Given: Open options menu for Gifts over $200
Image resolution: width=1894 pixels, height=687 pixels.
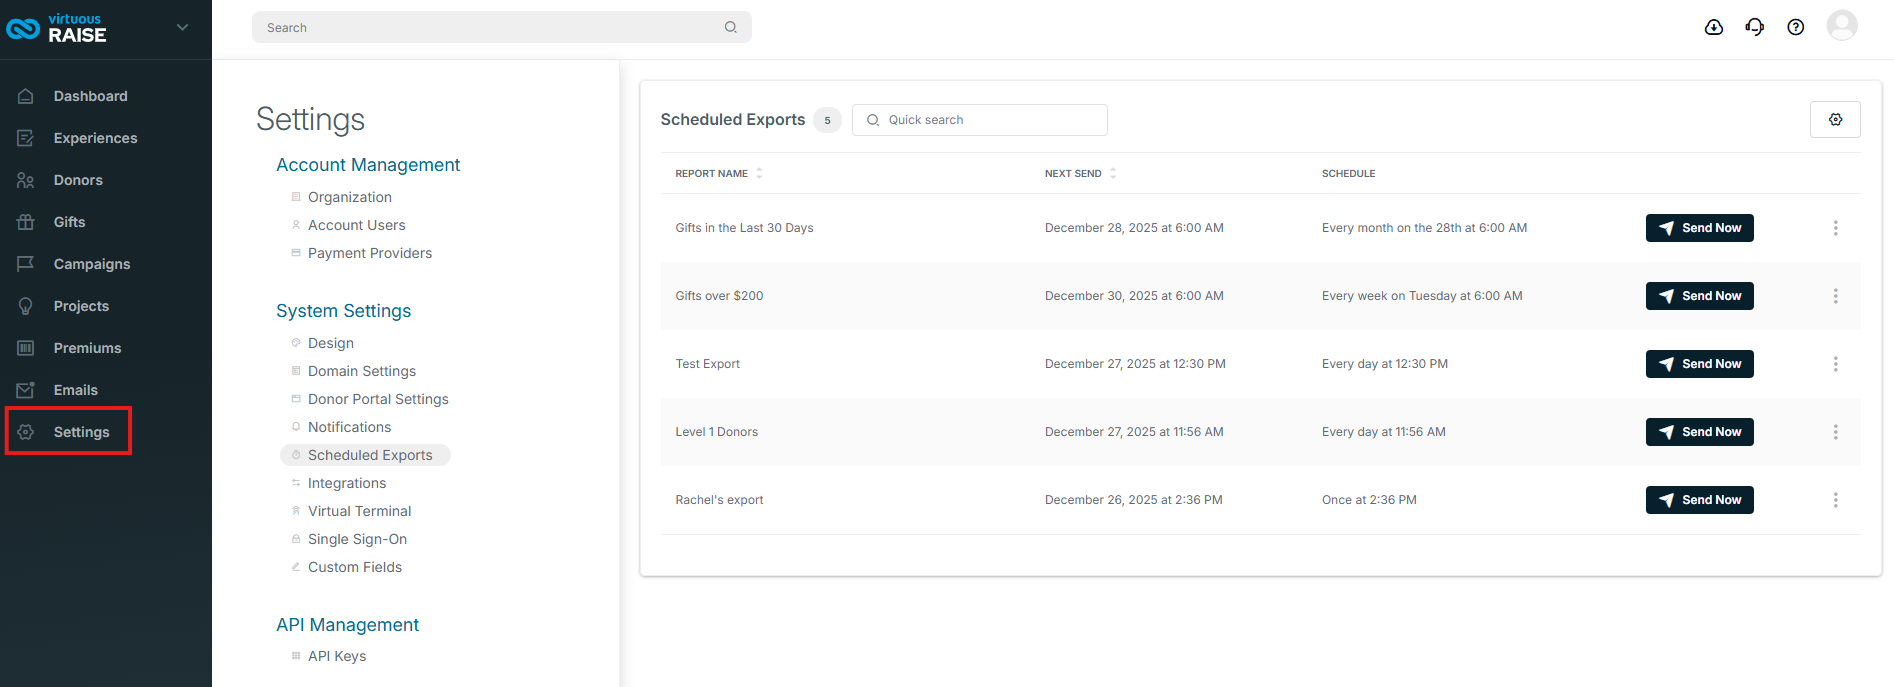Looking at the screenshot, I should point(1835,296).
